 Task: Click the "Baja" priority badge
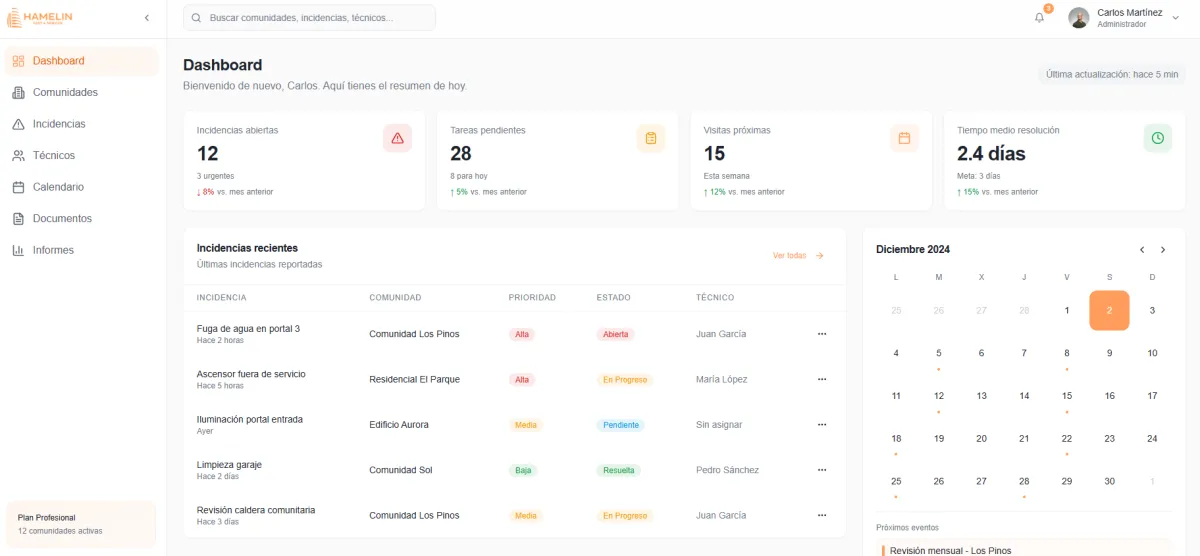coord(523,470)
